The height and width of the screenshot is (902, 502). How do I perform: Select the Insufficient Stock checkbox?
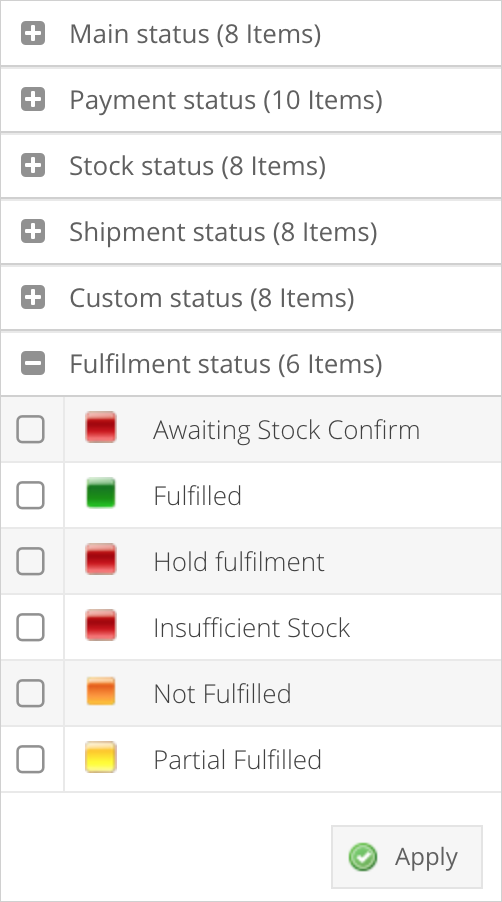pos(30,627)
